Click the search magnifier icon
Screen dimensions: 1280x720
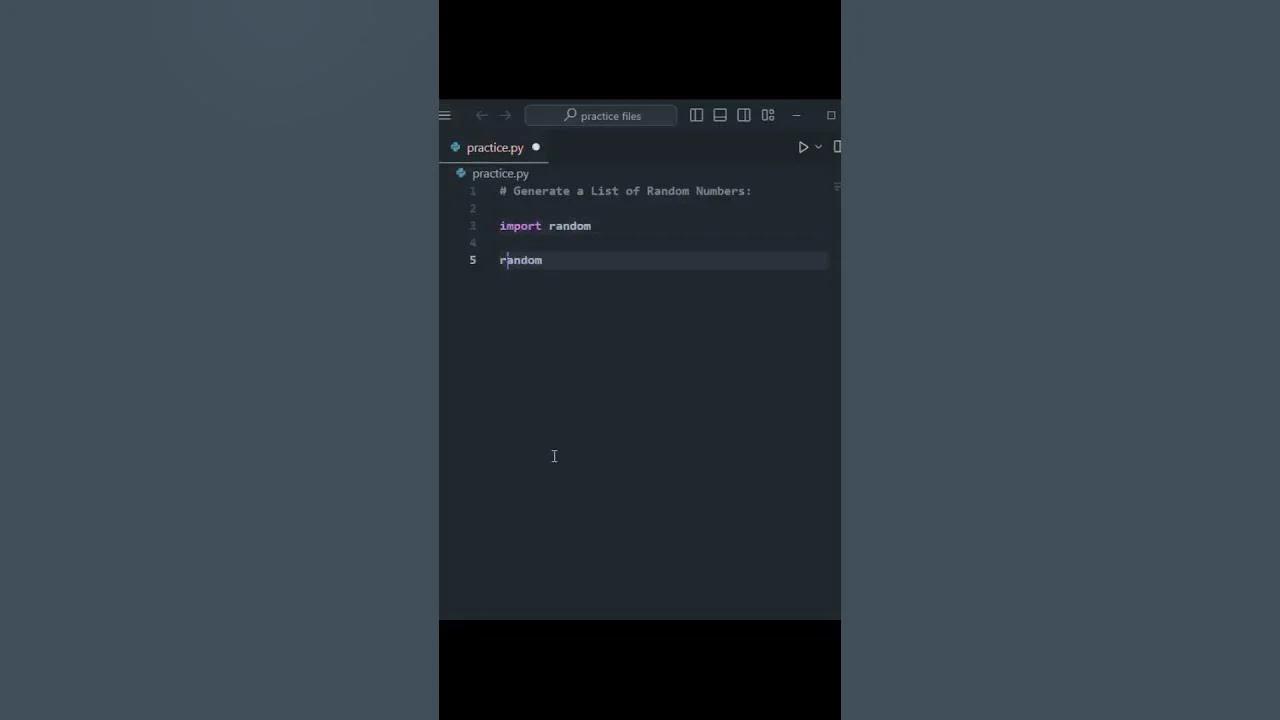(x=570, y=116)
